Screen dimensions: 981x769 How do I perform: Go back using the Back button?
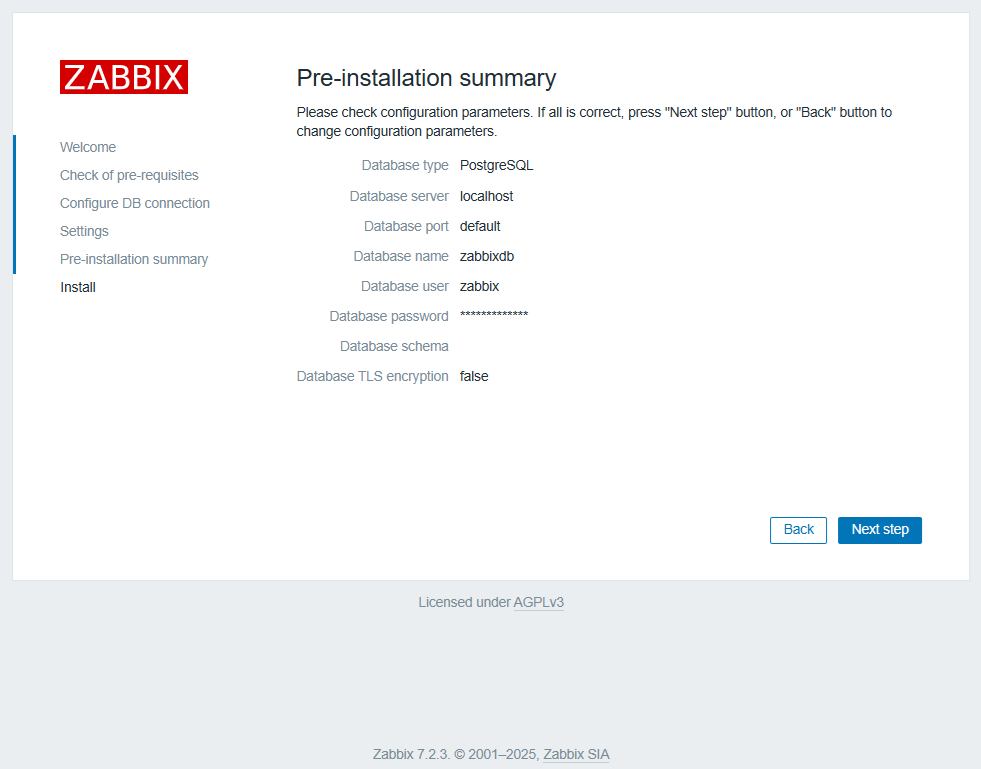(798, 530)
